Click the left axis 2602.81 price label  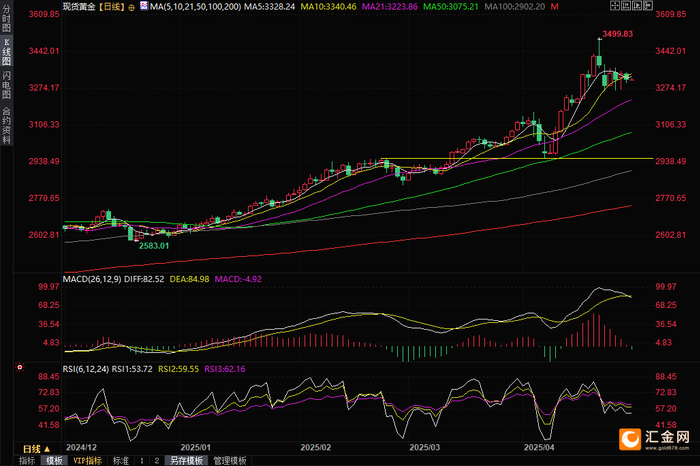click(x=44, y=235)
